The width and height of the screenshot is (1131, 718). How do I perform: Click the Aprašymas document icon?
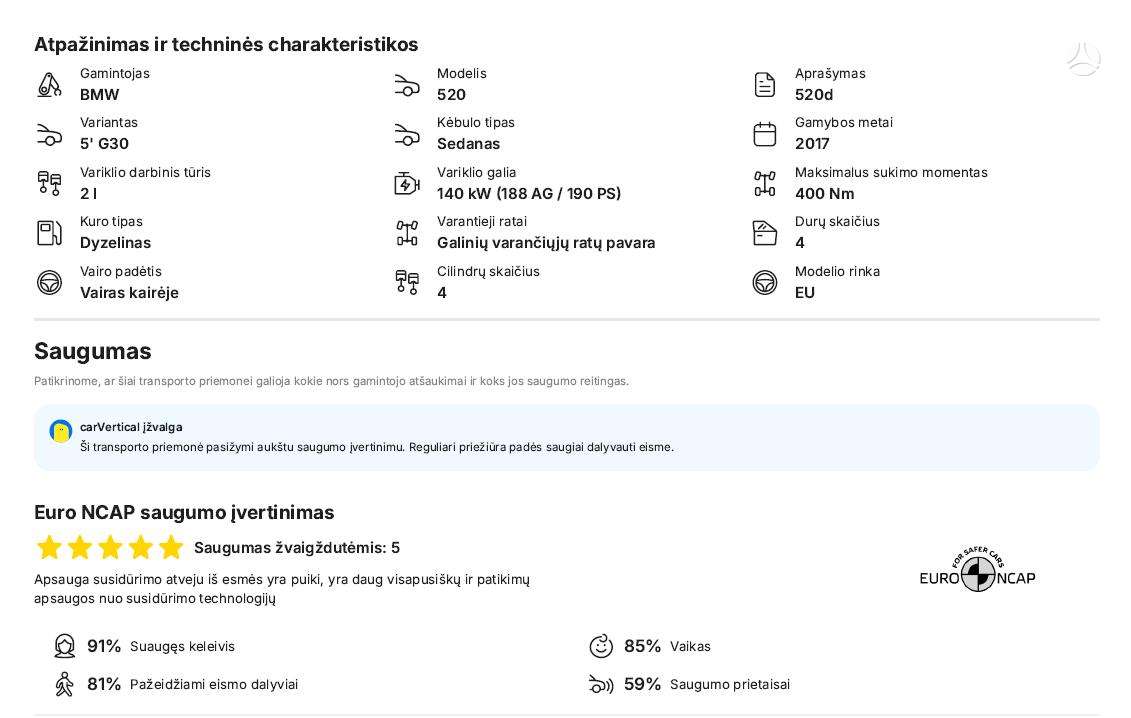765,84
